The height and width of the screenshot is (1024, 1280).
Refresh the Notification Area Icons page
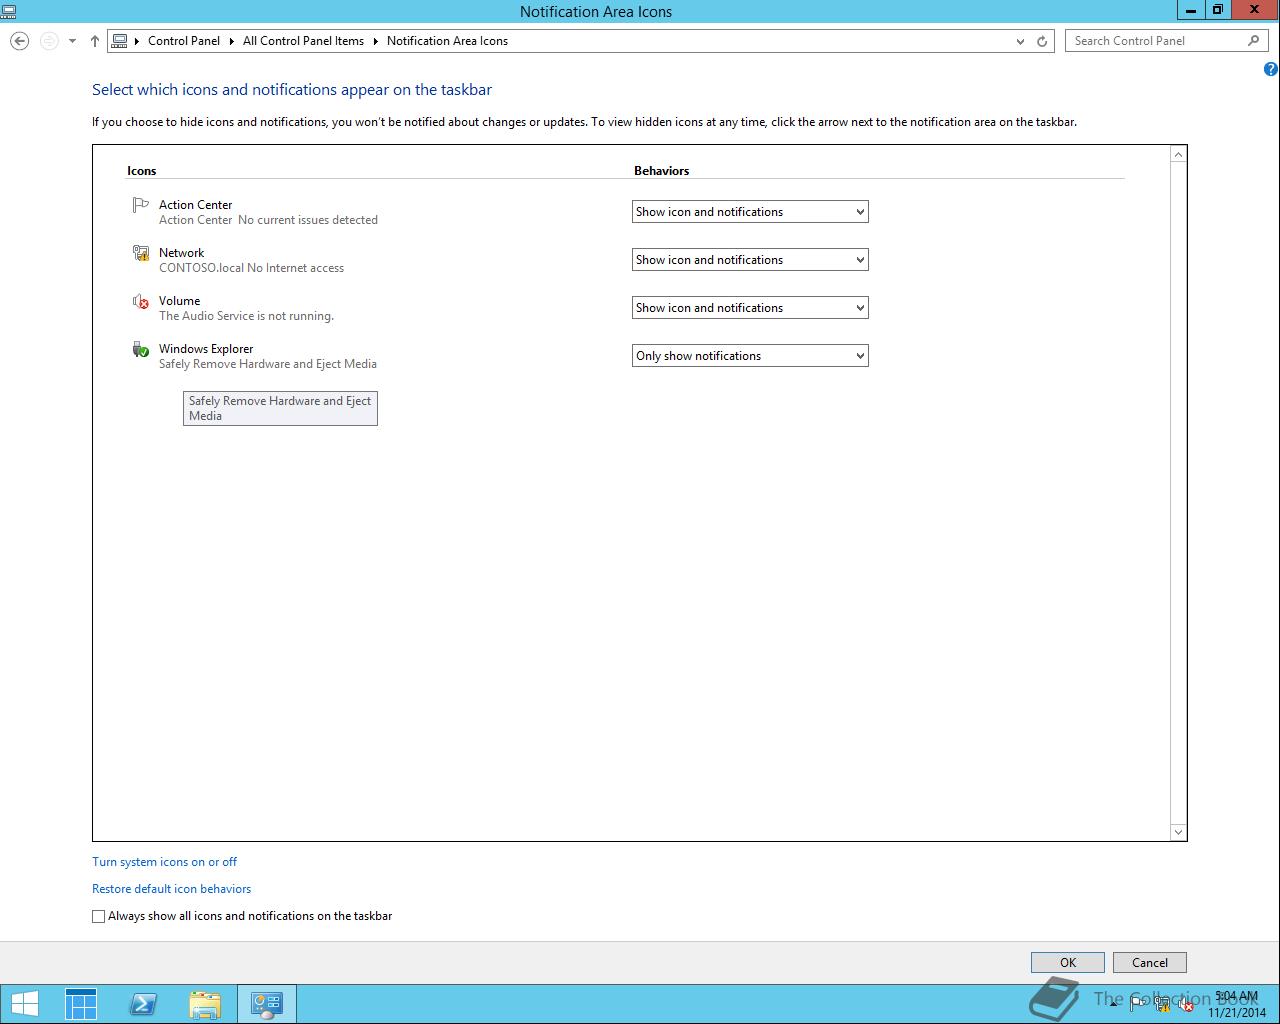point(1042,41)
